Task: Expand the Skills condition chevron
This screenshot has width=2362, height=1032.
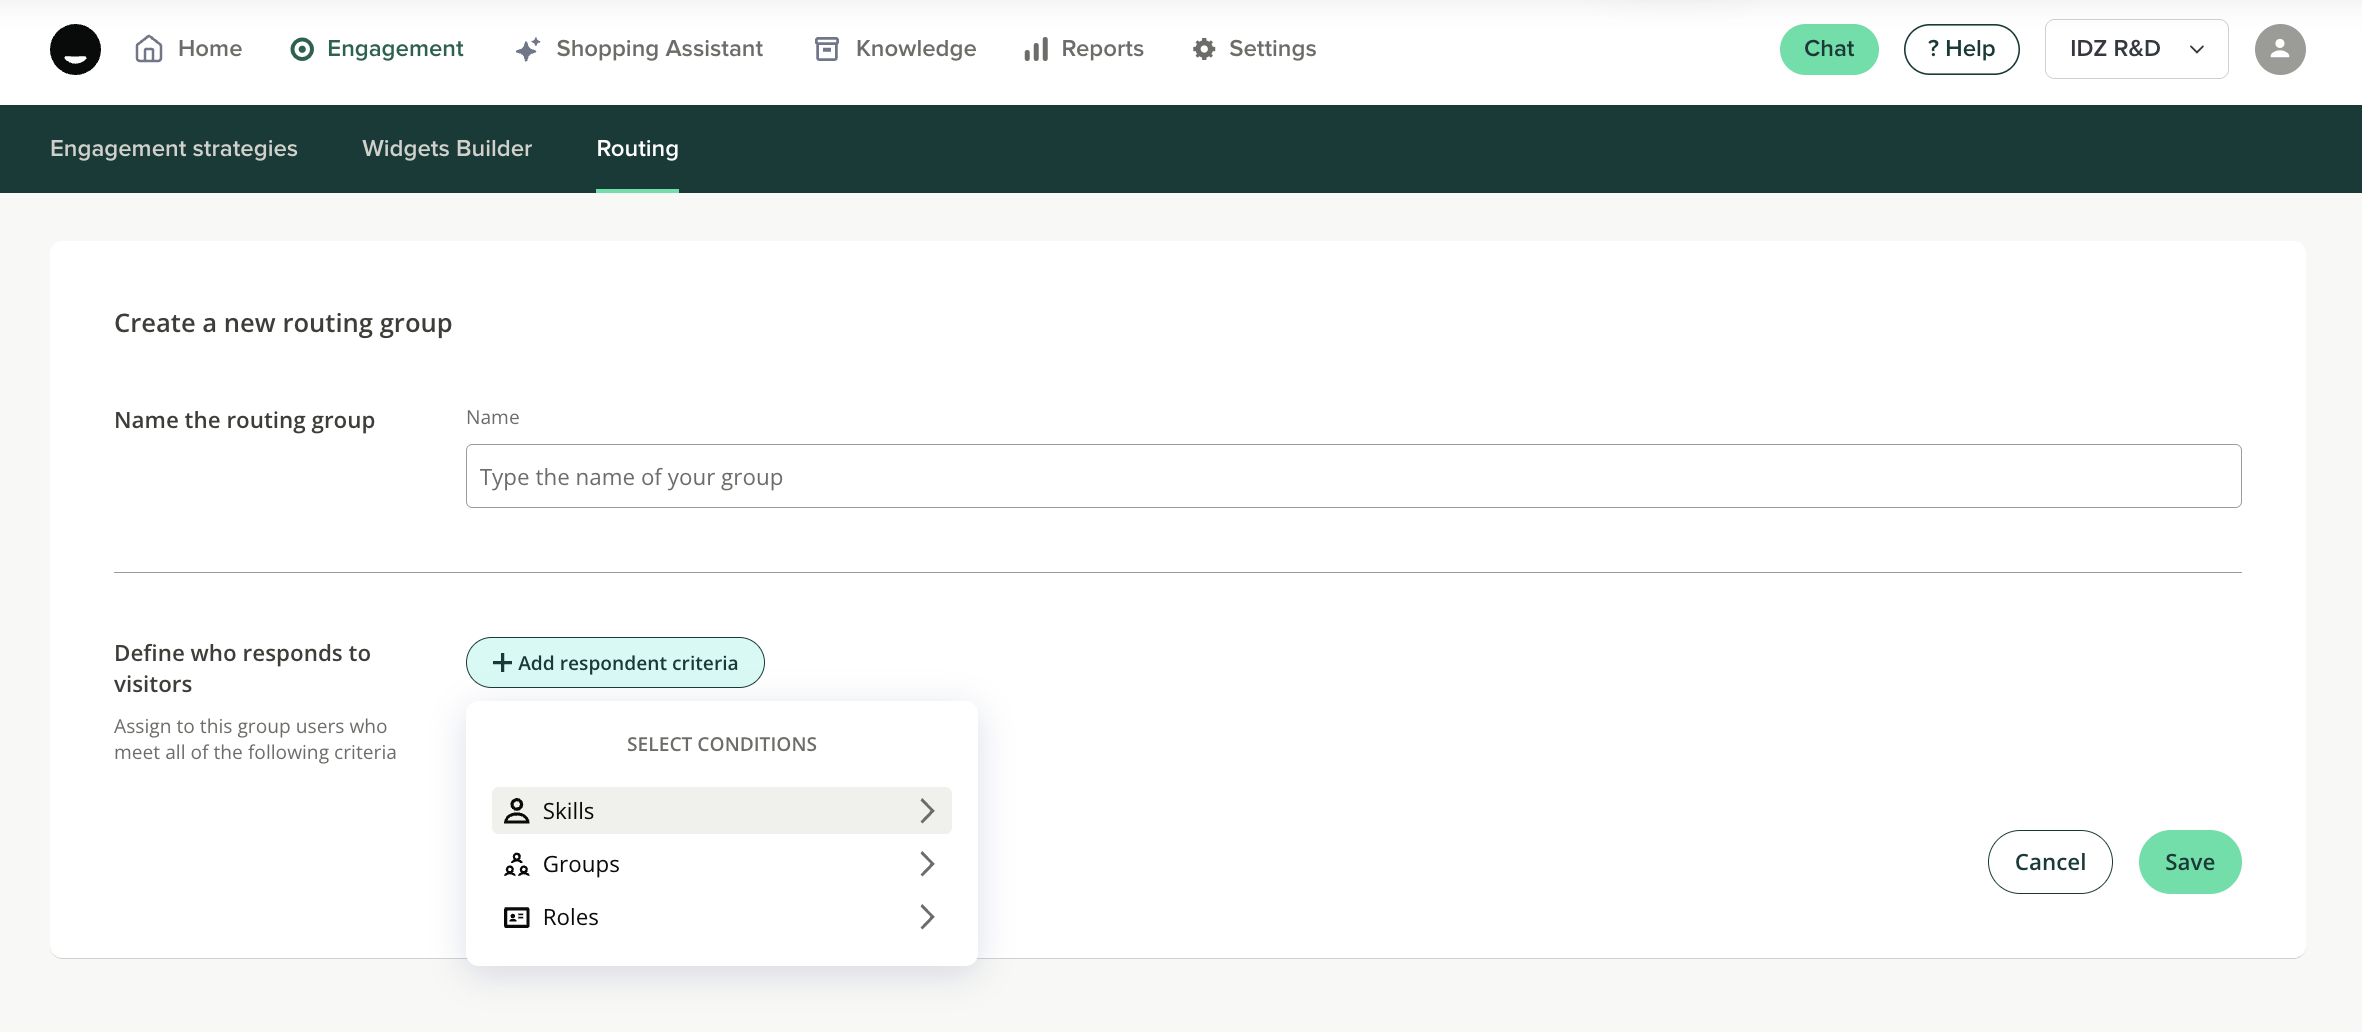Action: coord(927,811)
